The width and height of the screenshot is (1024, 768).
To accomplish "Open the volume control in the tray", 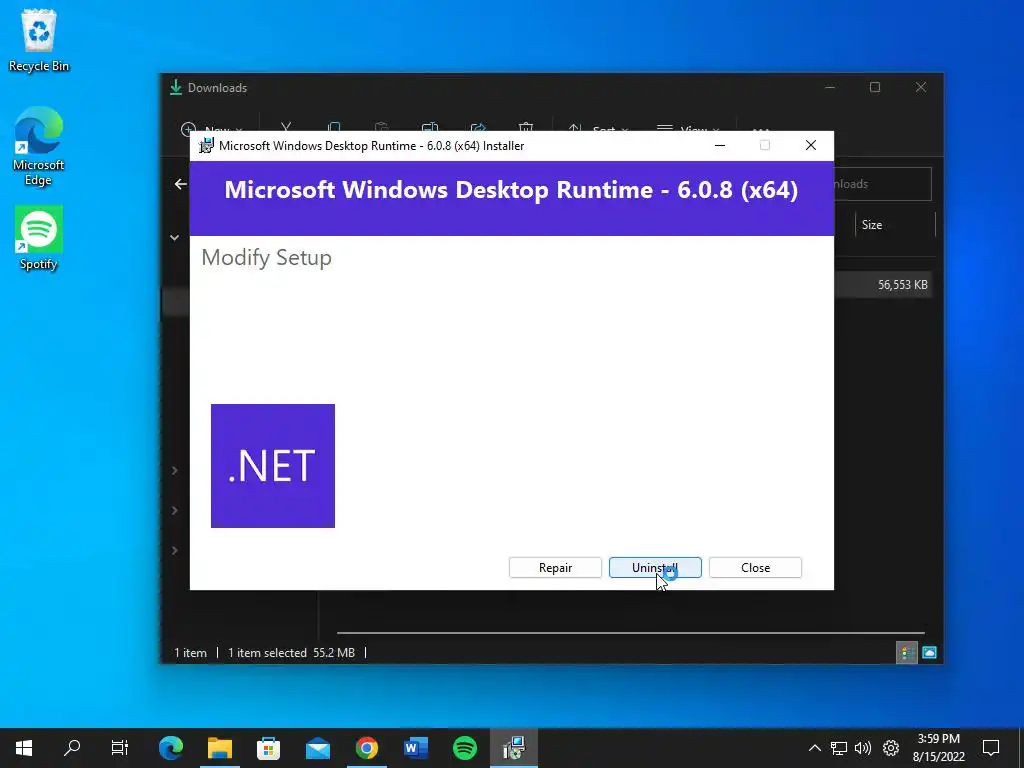I will 863,748.
